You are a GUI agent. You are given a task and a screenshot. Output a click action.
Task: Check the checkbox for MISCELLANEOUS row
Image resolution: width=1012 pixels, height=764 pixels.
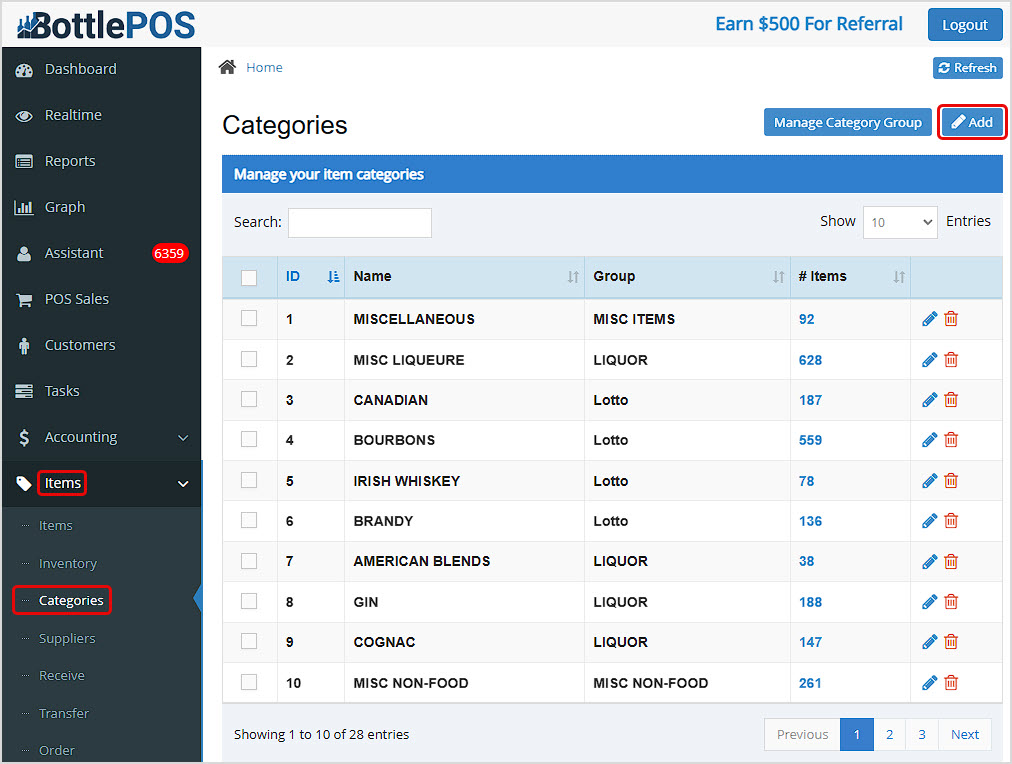[x=249, y=318]
